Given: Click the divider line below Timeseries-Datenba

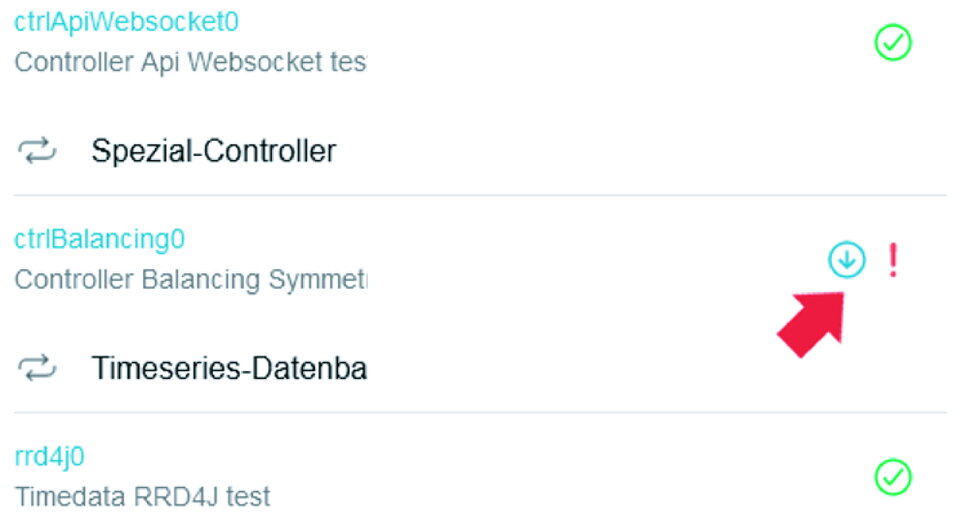Looking at the screenshot, I should (480, 413).
